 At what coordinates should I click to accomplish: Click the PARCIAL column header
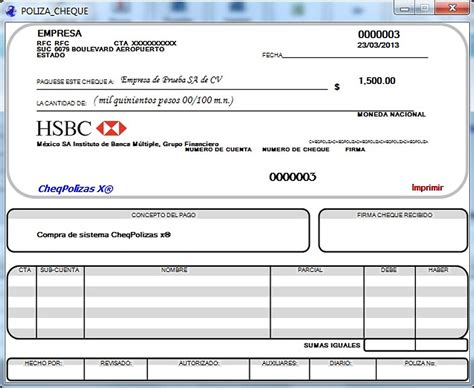(310, 270)
